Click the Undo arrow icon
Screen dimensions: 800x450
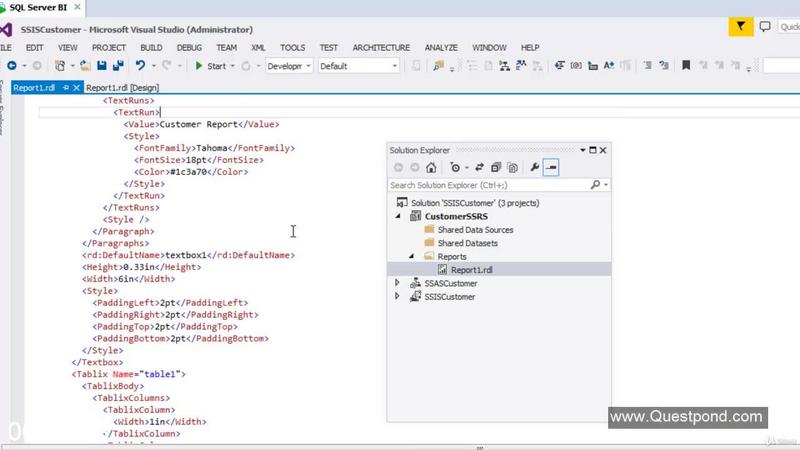pos(140,65)
